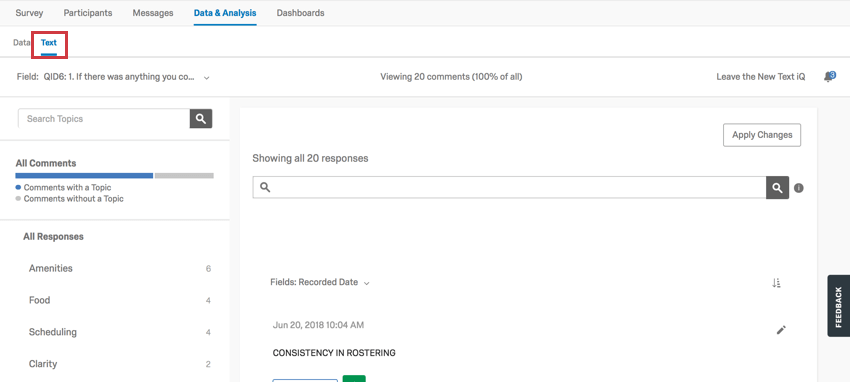The width and height of the screenshot is (850, 382).
Task: Click the pencil edit icon on response
Action: pyautogui.click(x=781, y=330)
